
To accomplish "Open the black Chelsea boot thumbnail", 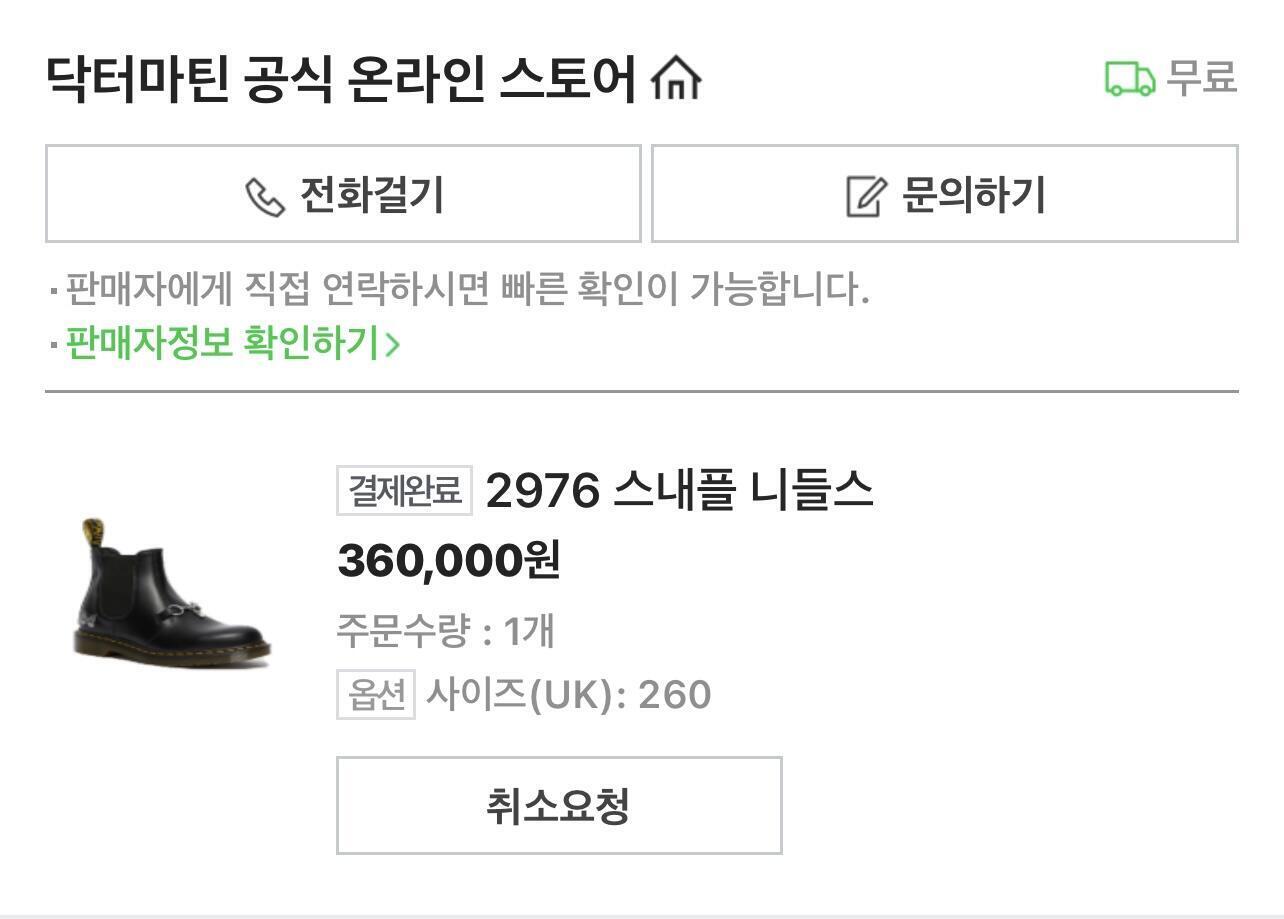I will pos(171,590).
